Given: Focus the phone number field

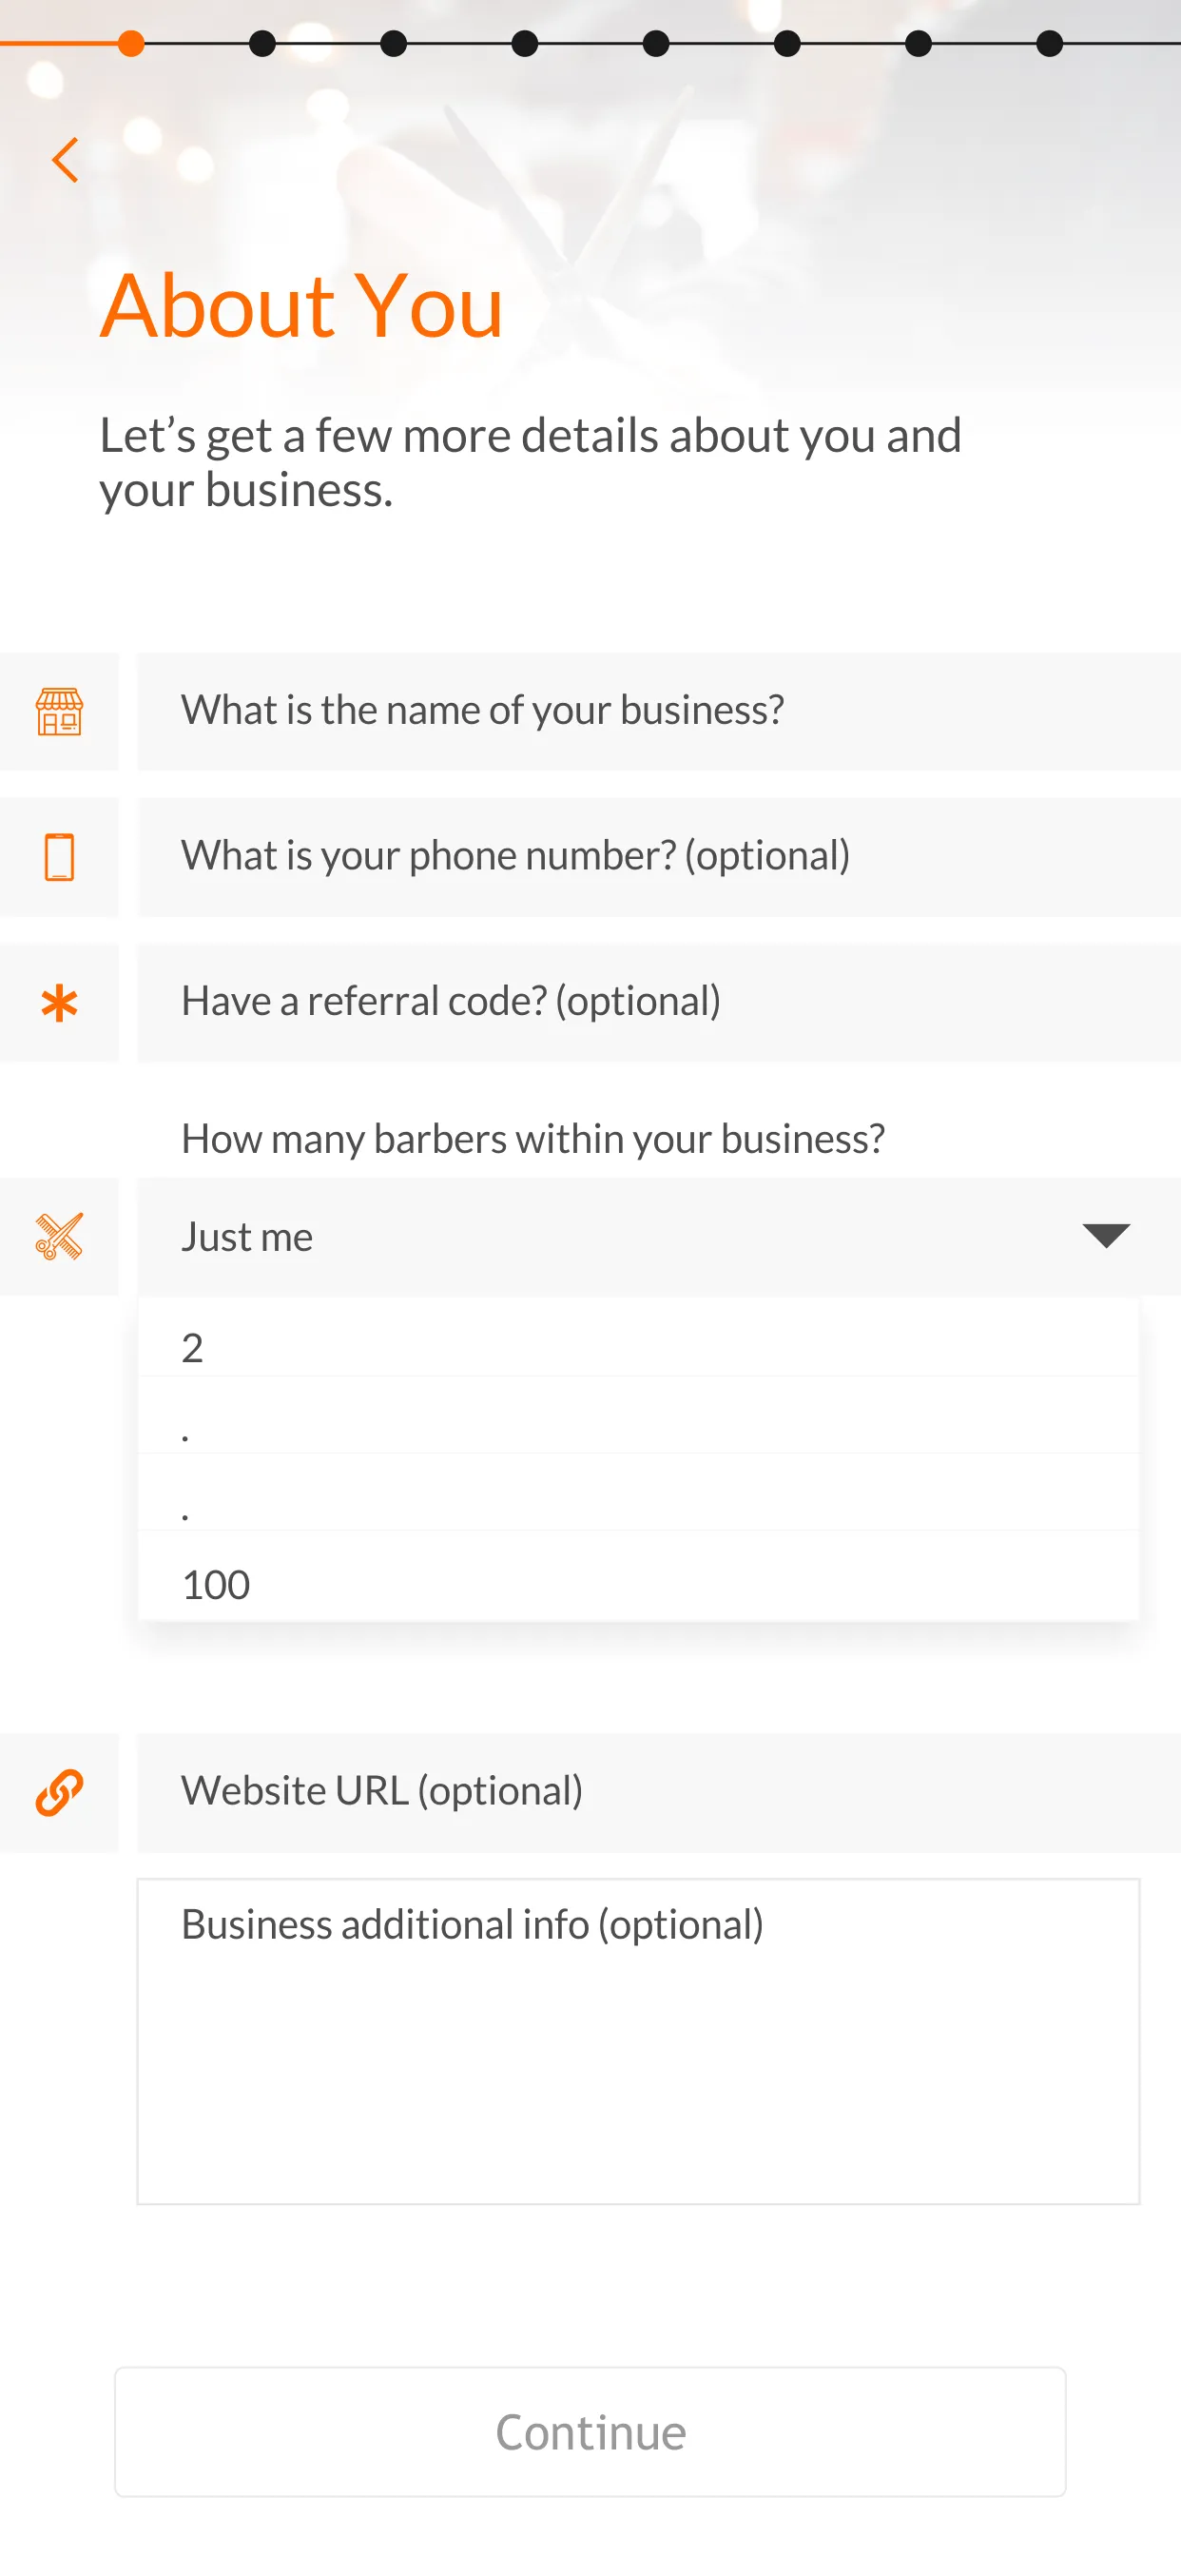Looking at the screenshot, I should tap(659, 857).
